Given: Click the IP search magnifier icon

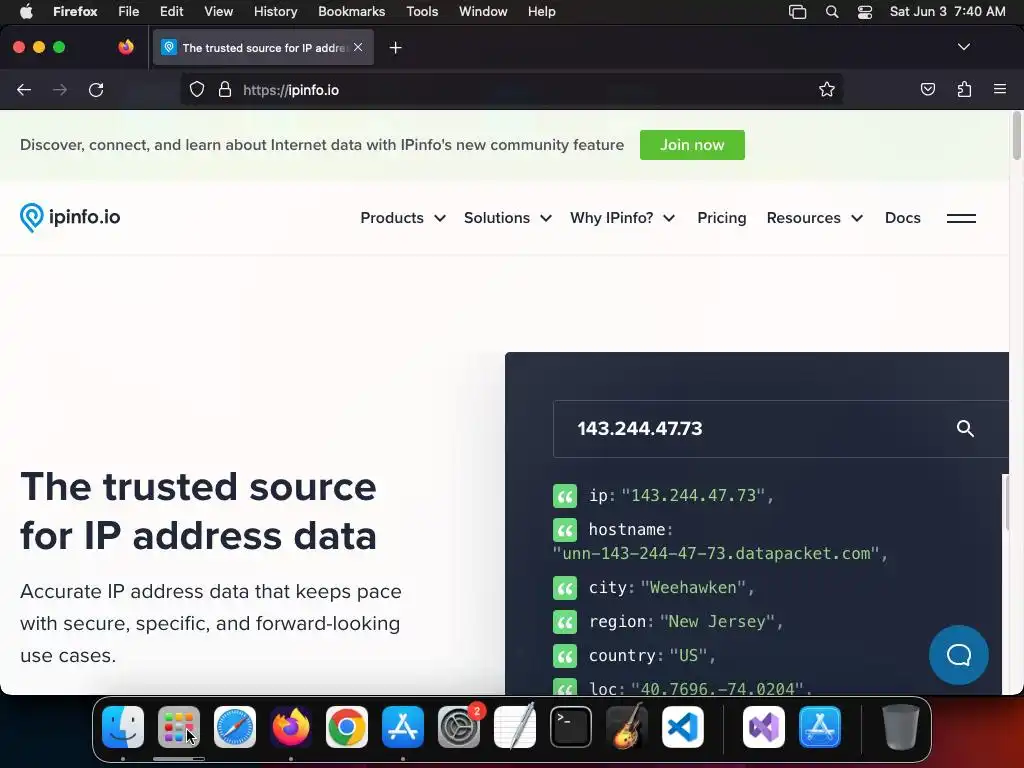Looking at the screenshot, I should pos(965,428).
